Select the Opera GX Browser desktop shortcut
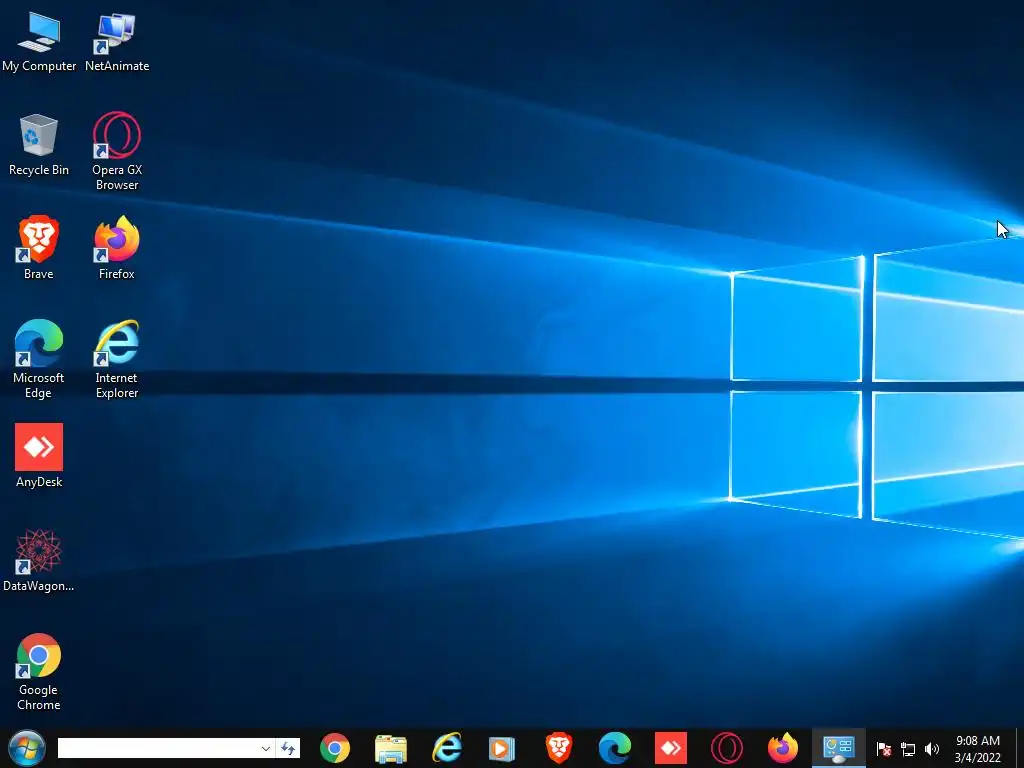The width and height of the screenshot is (1024, 768). pyautogui.click(x=117, y=151)
